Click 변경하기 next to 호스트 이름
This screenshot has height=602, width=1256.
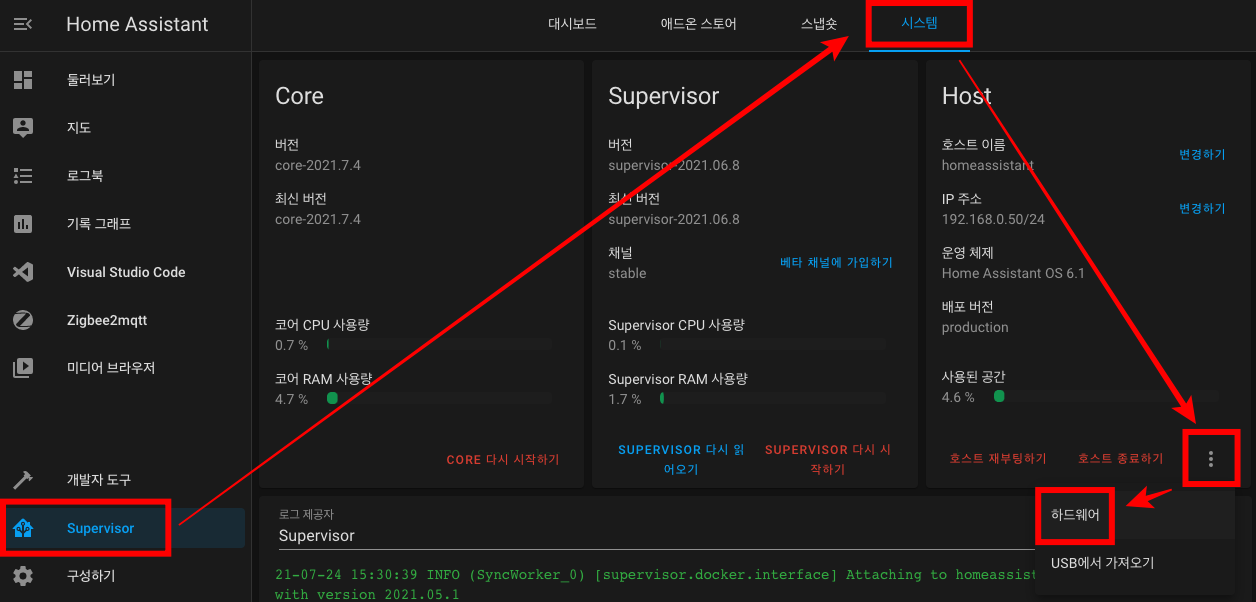[1202, 155]
